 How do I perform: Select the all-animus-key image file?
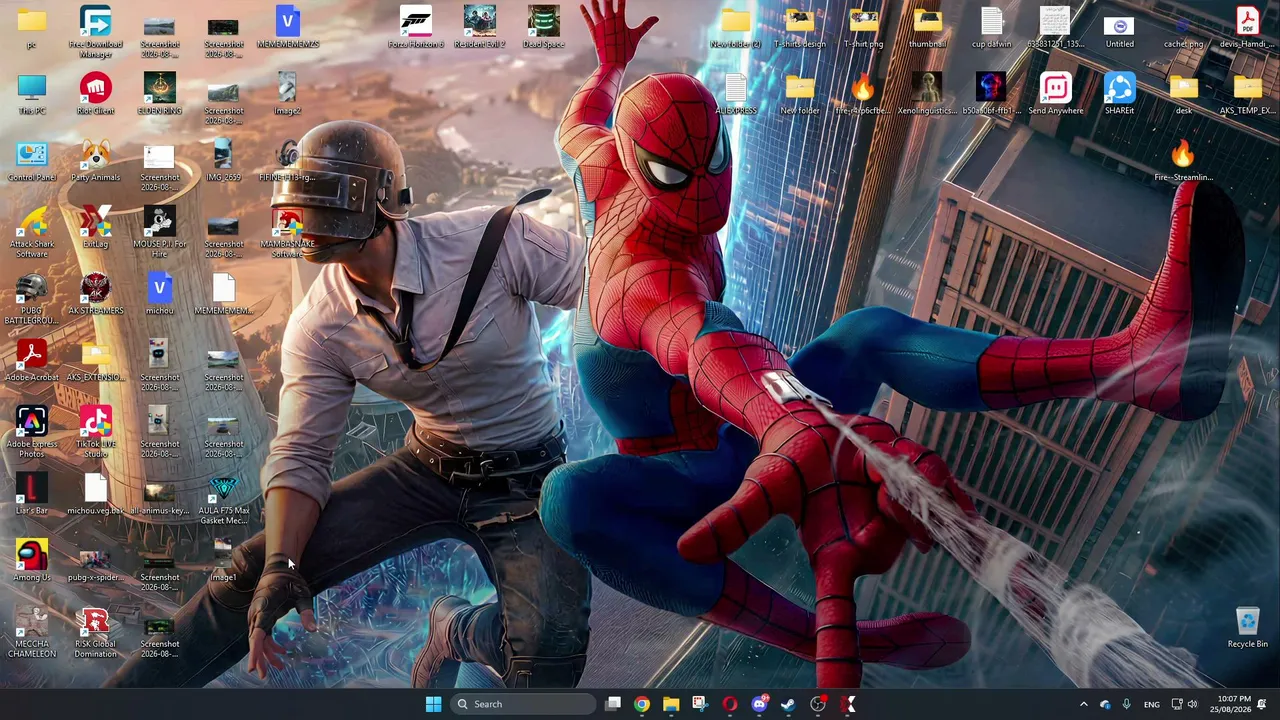tap(159, 495)
